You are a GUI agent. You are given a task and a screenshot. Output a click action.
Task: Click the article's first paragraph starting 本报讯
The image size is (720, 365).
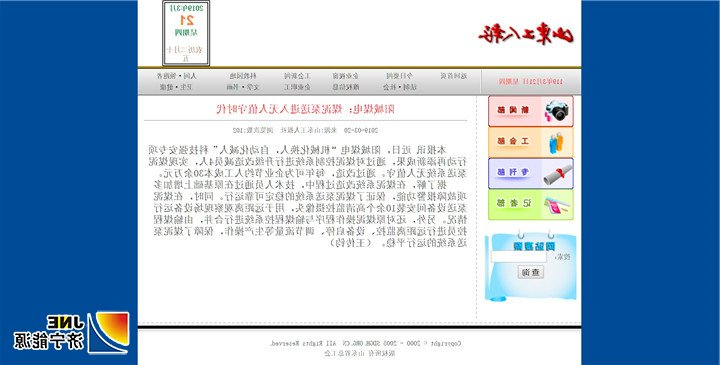pyautogui.click(x=307, y=162)
